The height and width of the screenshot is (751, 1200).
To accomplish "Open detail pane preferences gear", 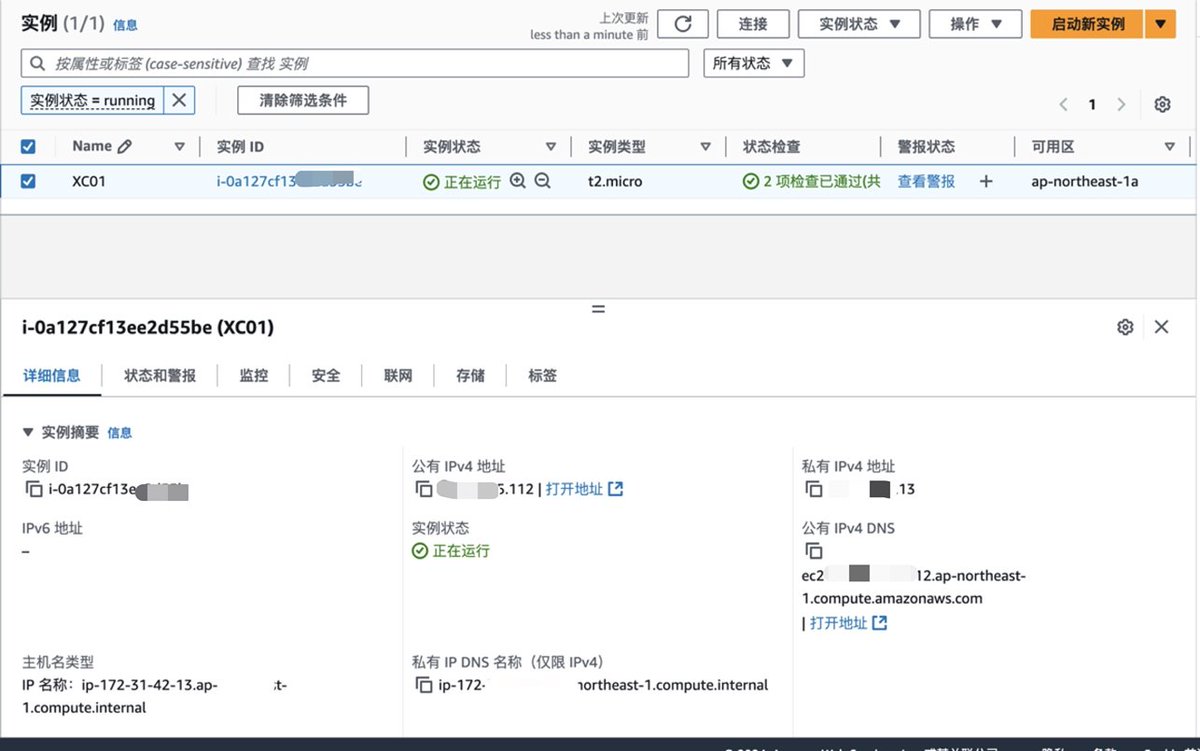I will click(x=1125, y=327).
